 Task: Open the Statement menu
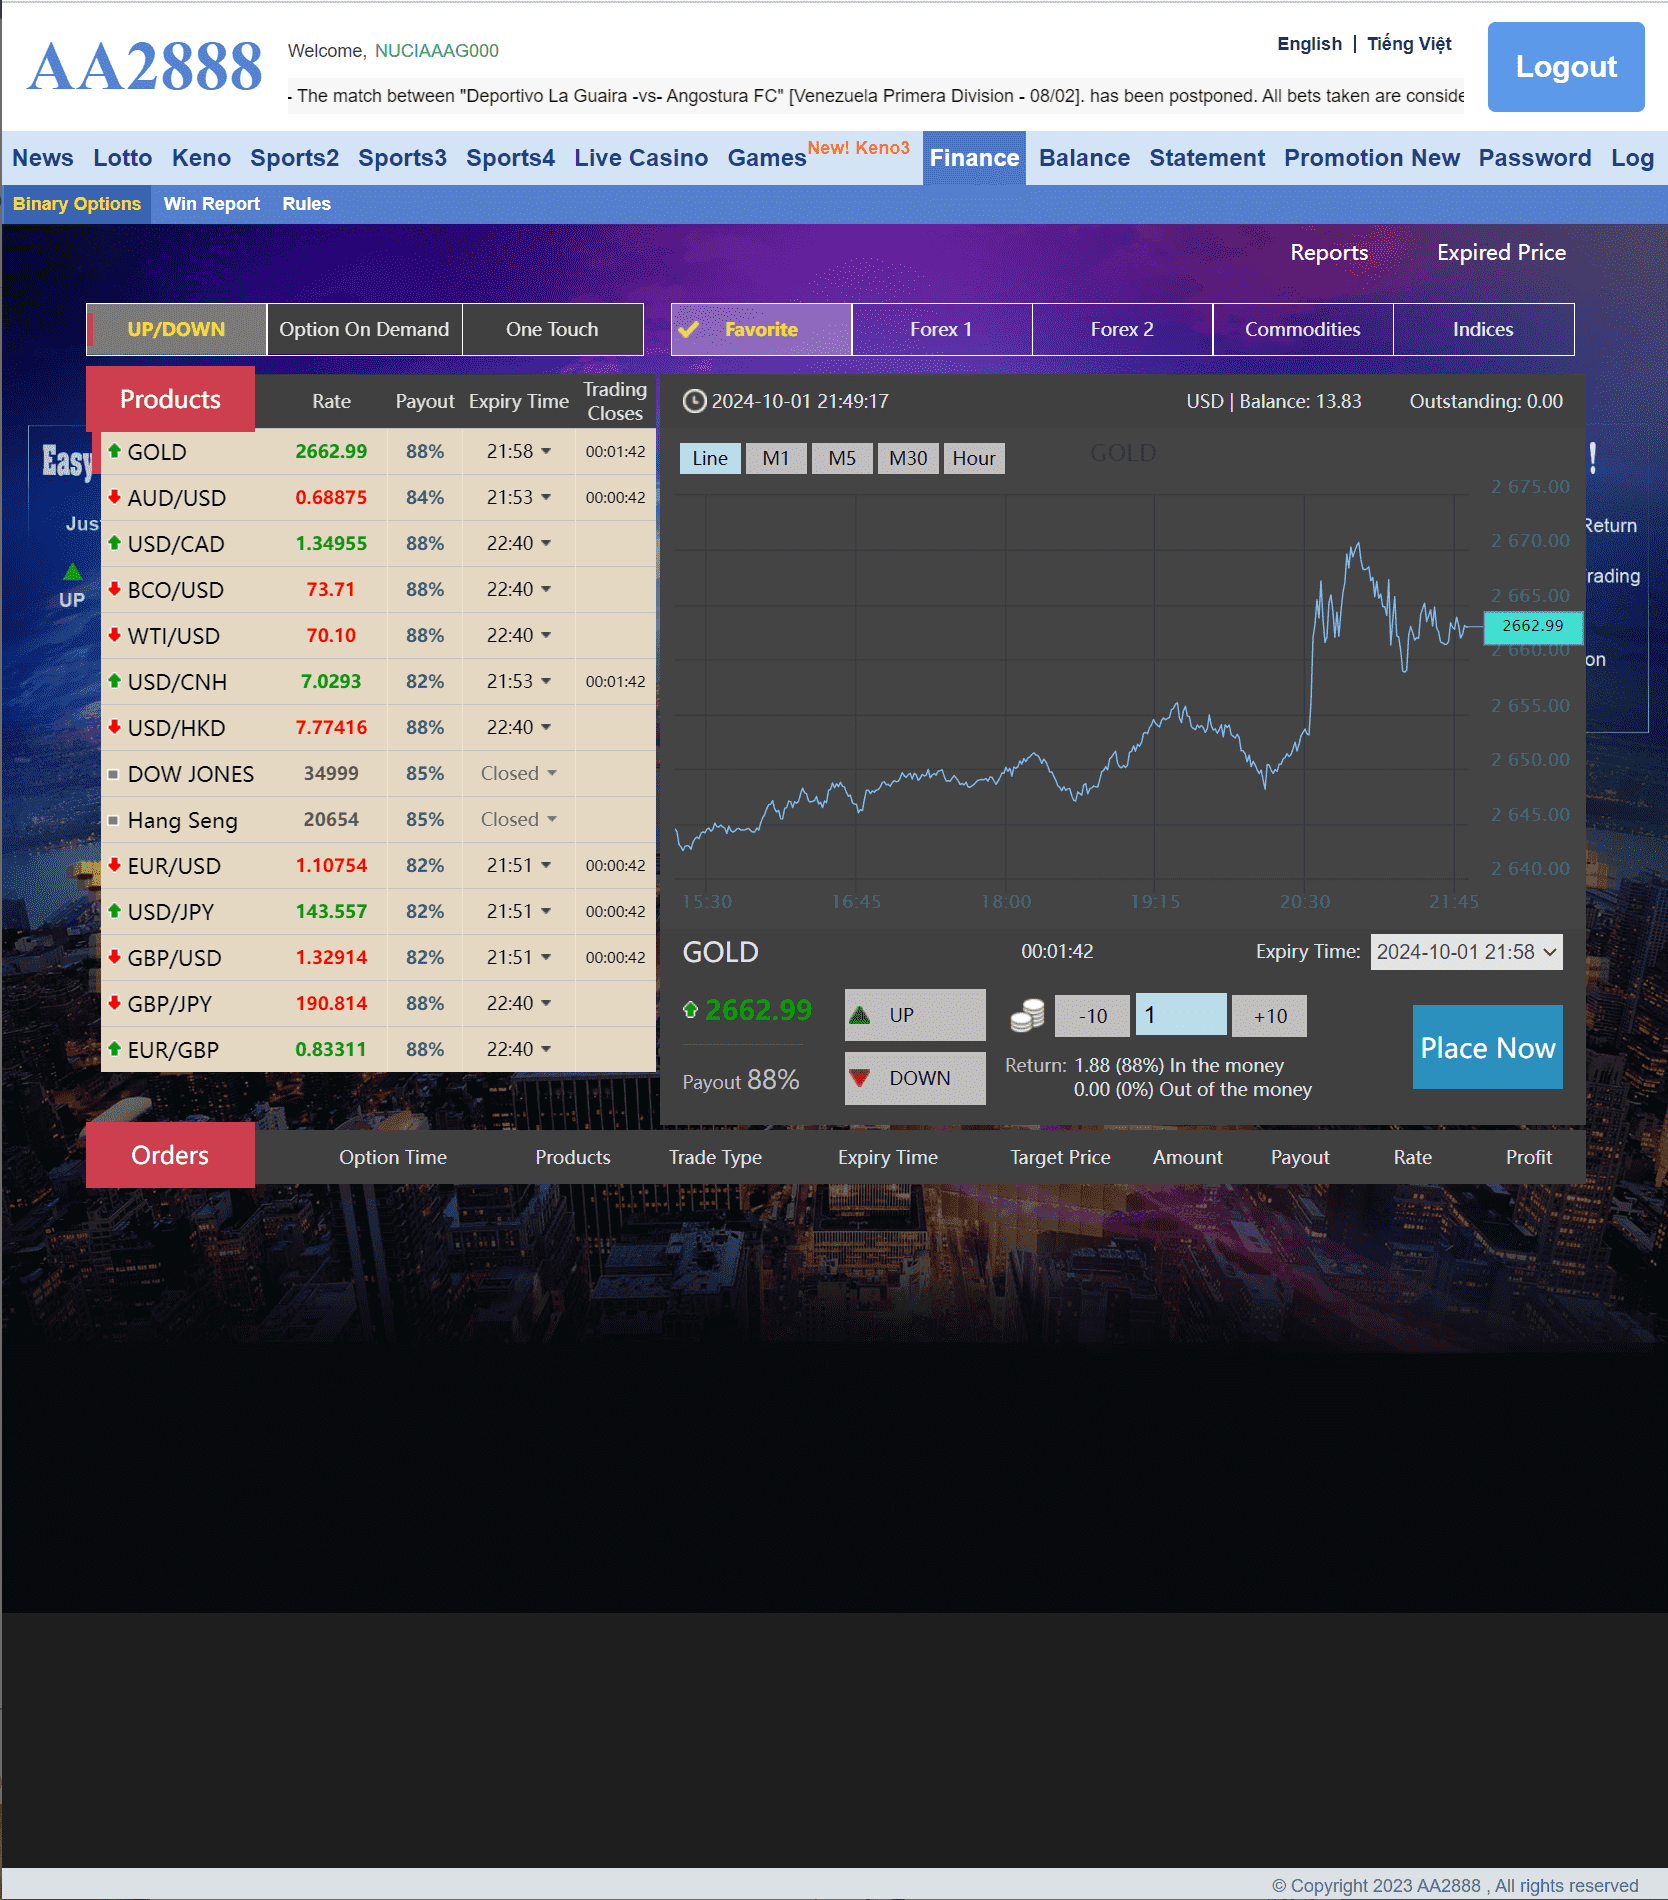click(x=1207, y=158)
